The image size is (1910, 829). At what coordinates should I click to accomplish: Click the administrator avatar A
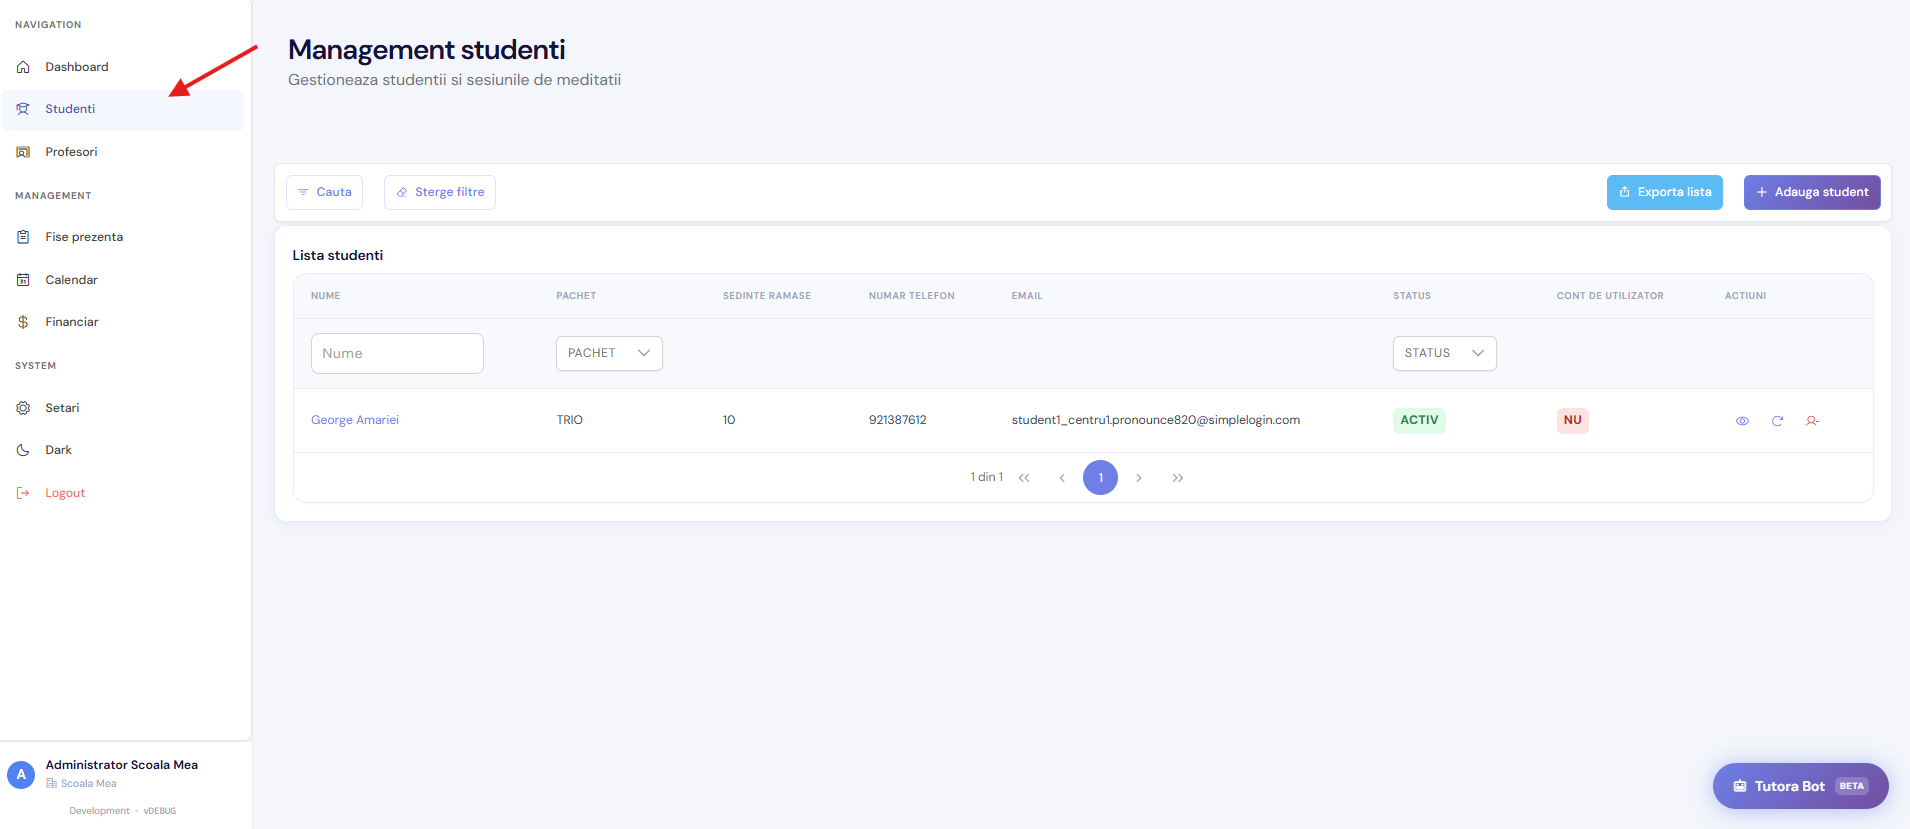[21, 775]
